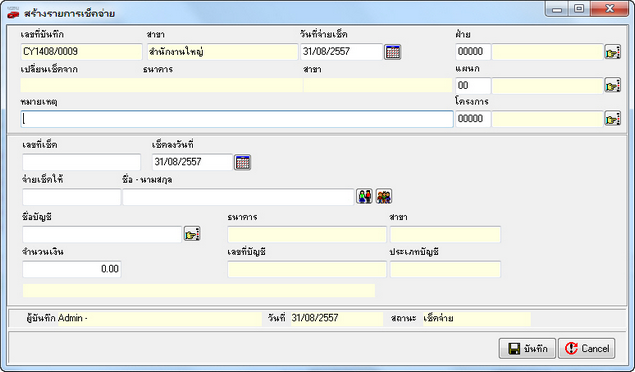Open two-person payee lookup icon
This screenshot has height=372, width=635.
tap(364, 197)
